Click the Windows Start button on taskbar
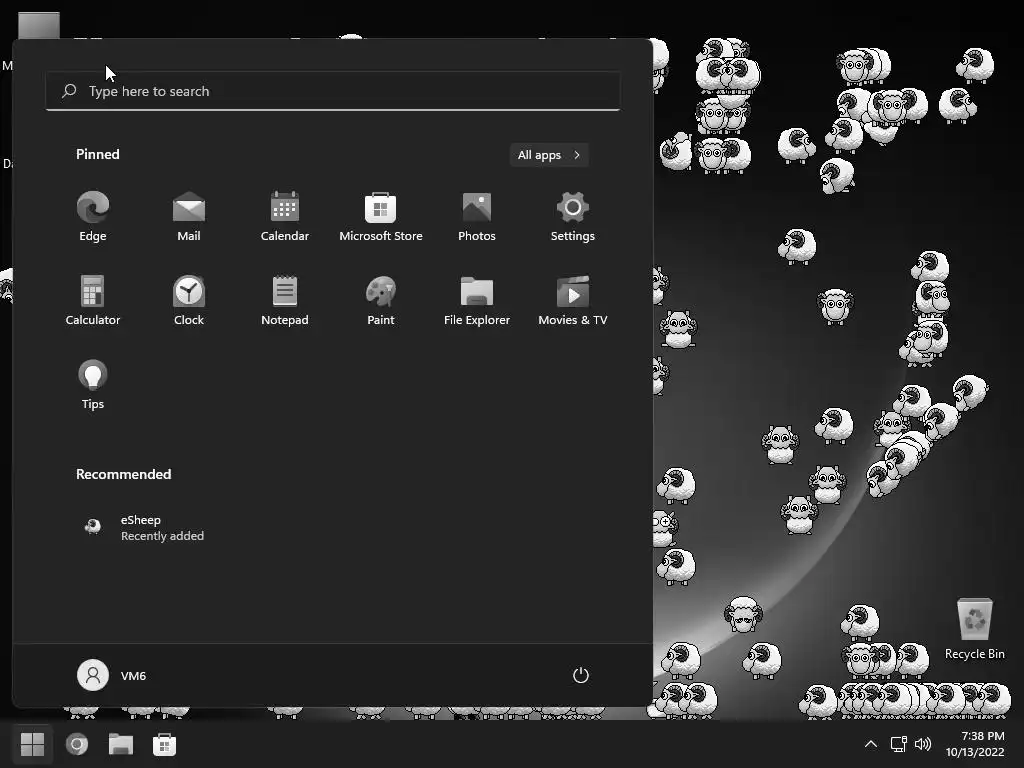The width and height of the screenshot is (1024, 768). pyautogui.click(x=32, y=744)
